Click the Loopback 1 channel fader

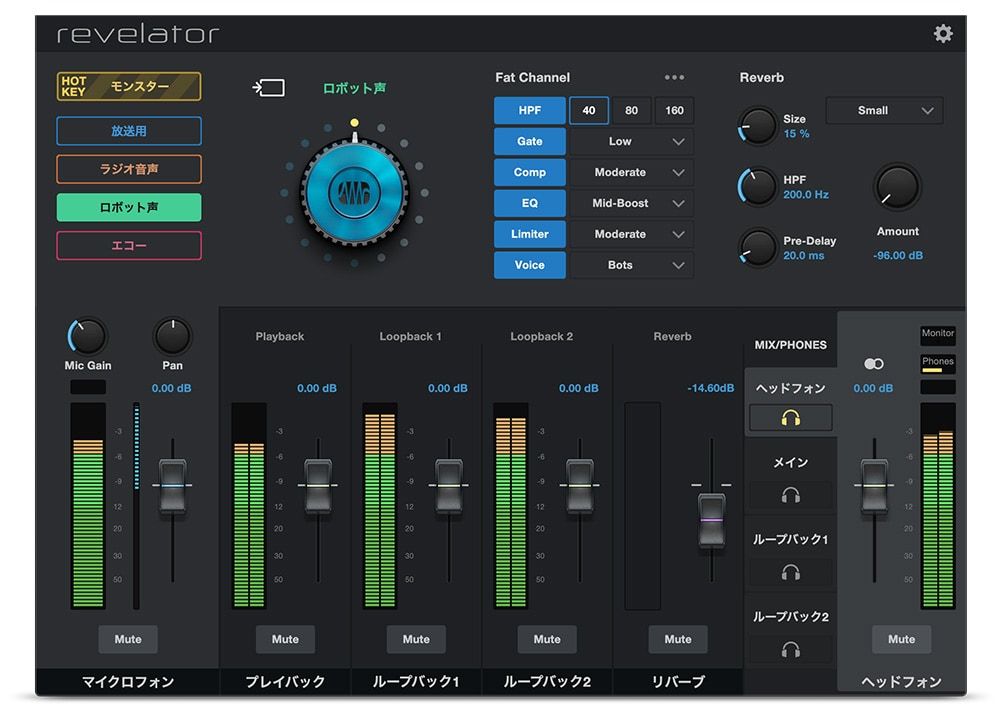[x=448, y=486]
